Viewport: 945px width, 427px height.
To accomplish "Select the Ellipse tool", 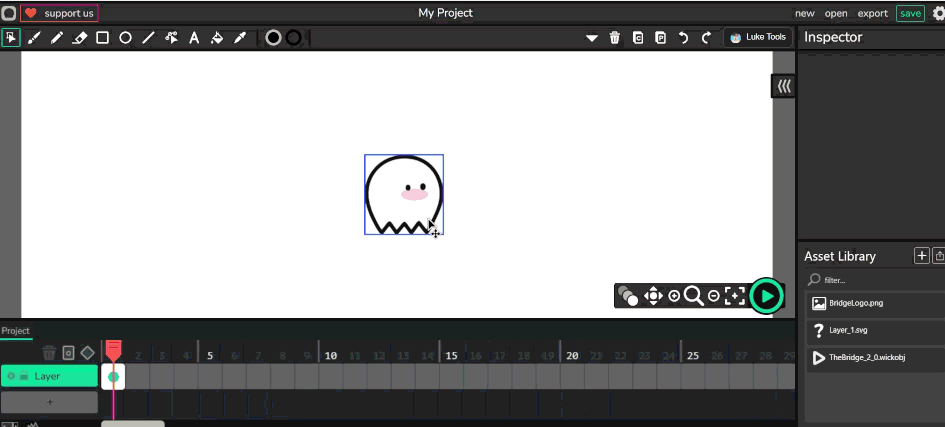I will pos(126,38).
